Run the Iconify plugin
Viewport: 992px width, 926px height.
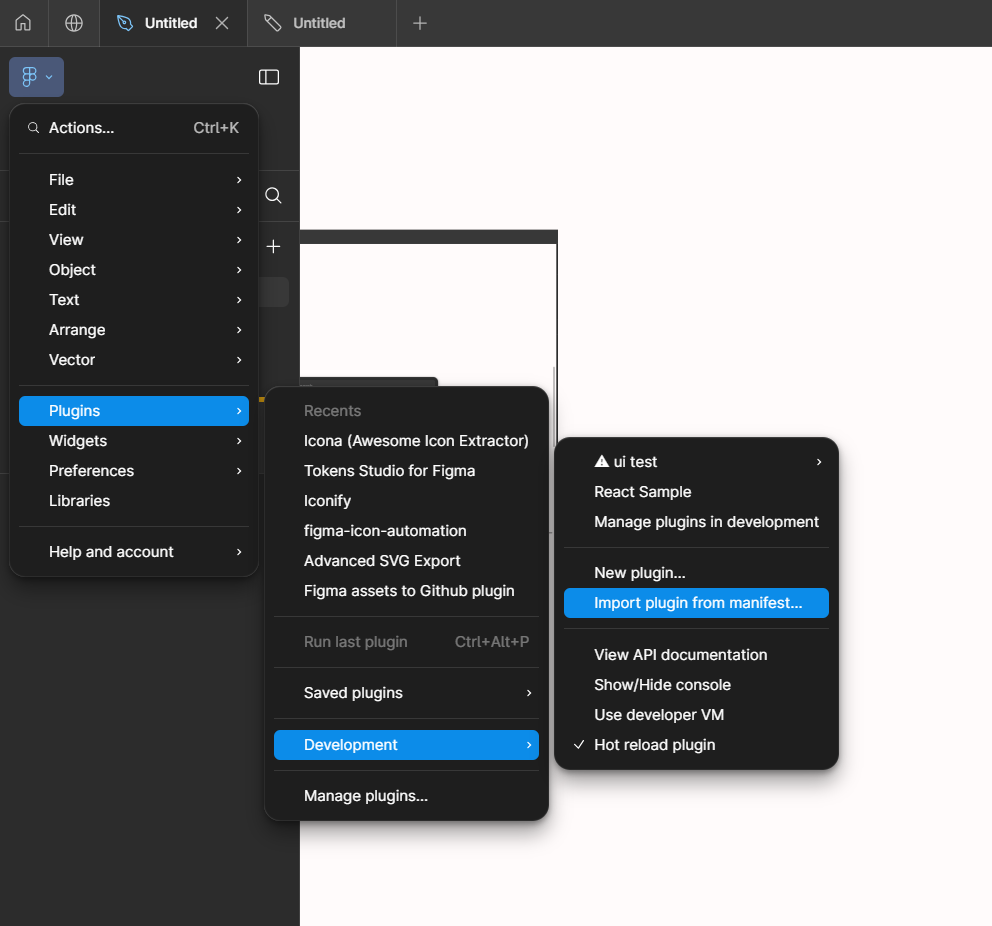(406, 501)
